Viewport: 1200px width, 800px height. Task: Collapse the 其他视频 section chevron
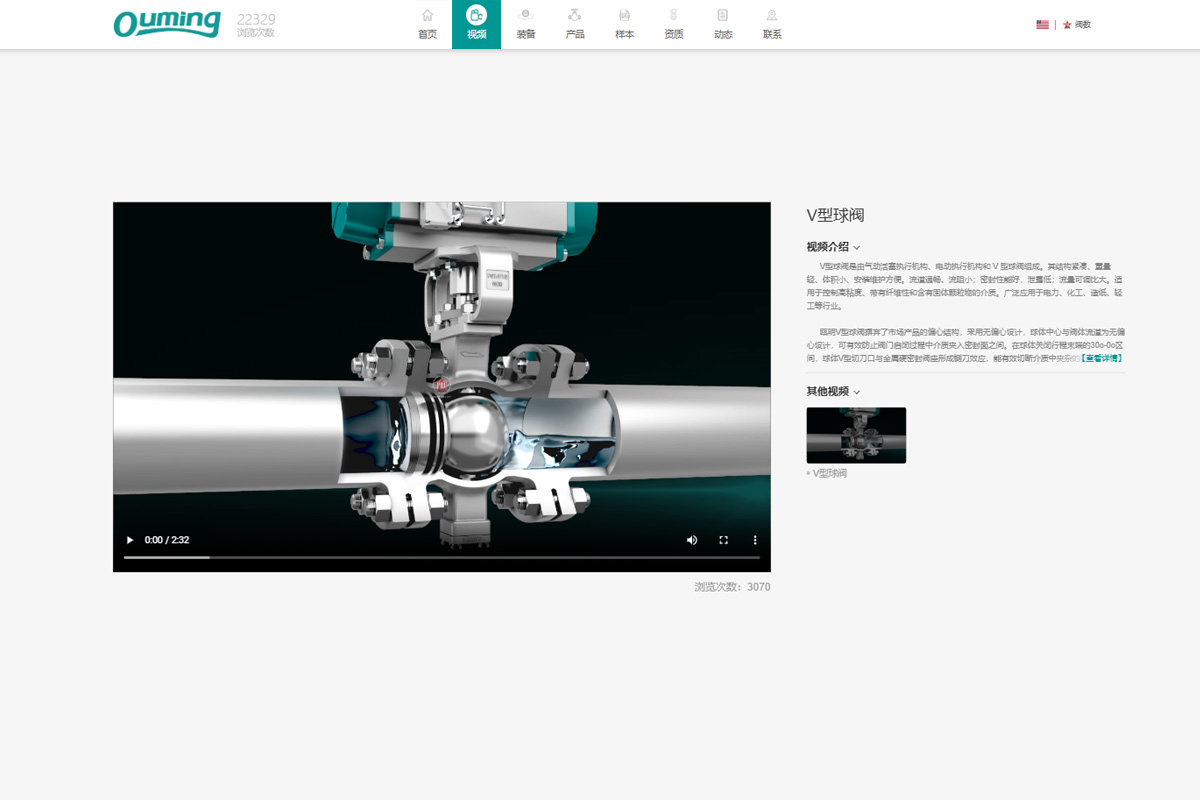(x=857, y=392)
